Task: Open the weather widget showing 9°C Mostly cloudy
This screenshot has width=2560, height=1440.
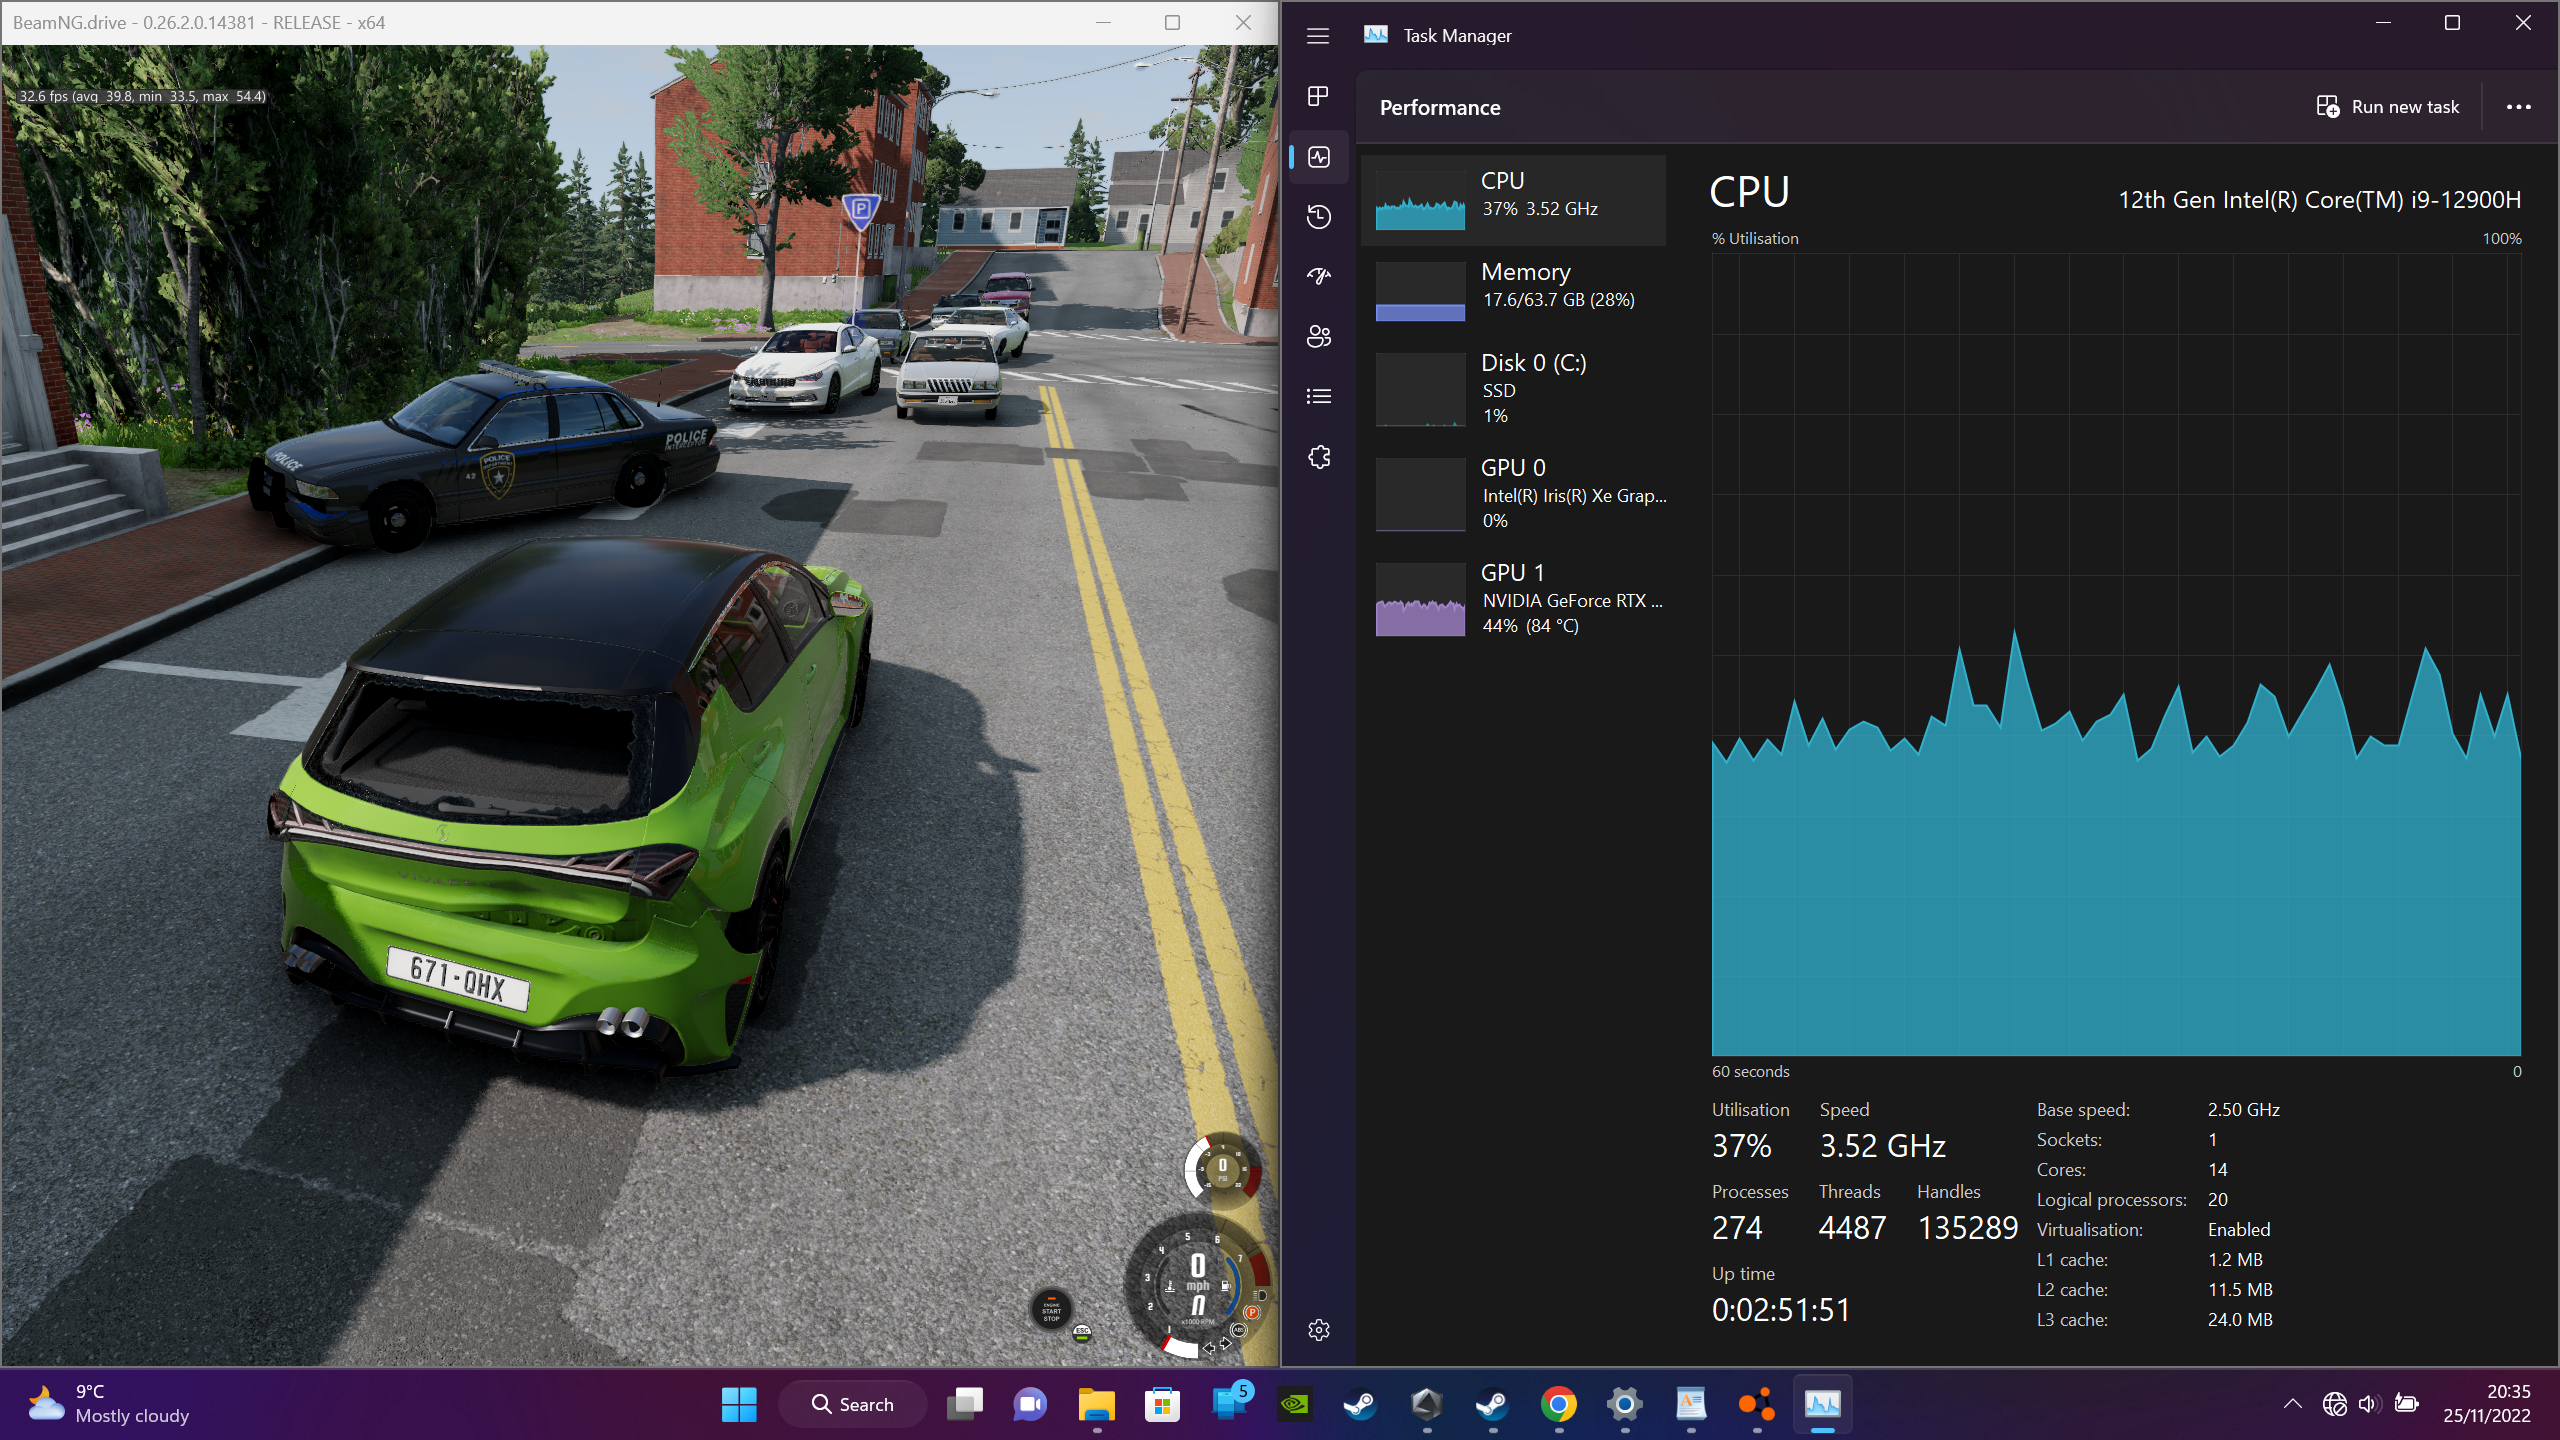Action: (108, 1404)
